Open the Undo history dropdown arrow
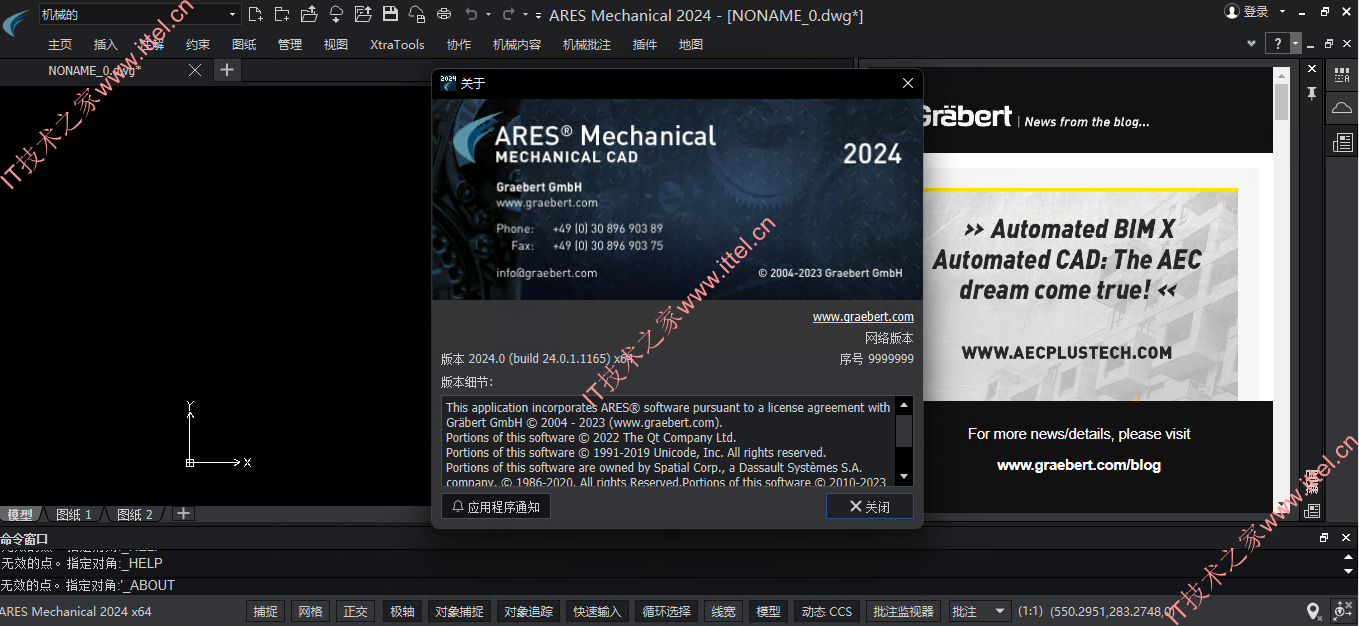This screenshot has height=626, width=1359. click(x=488, y=15)
